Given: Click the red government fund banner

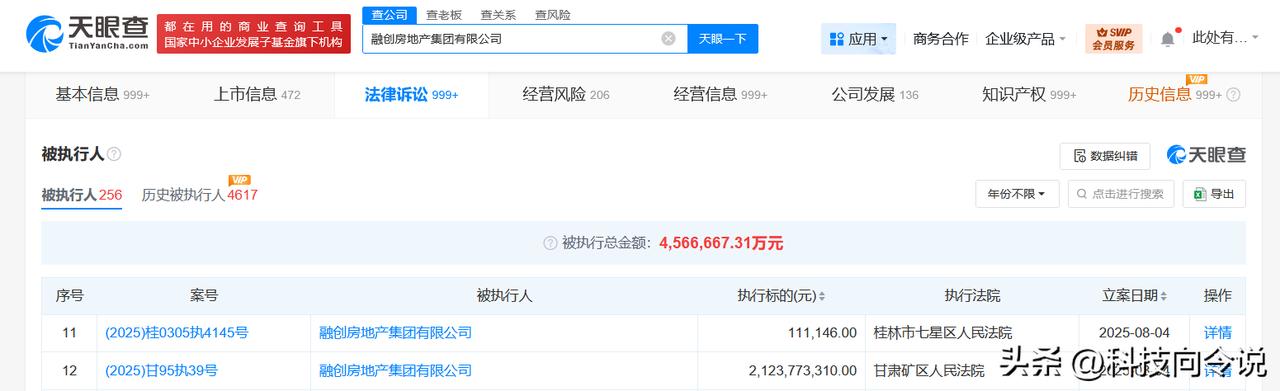Looking at the screenshot, I should [253, 33].
